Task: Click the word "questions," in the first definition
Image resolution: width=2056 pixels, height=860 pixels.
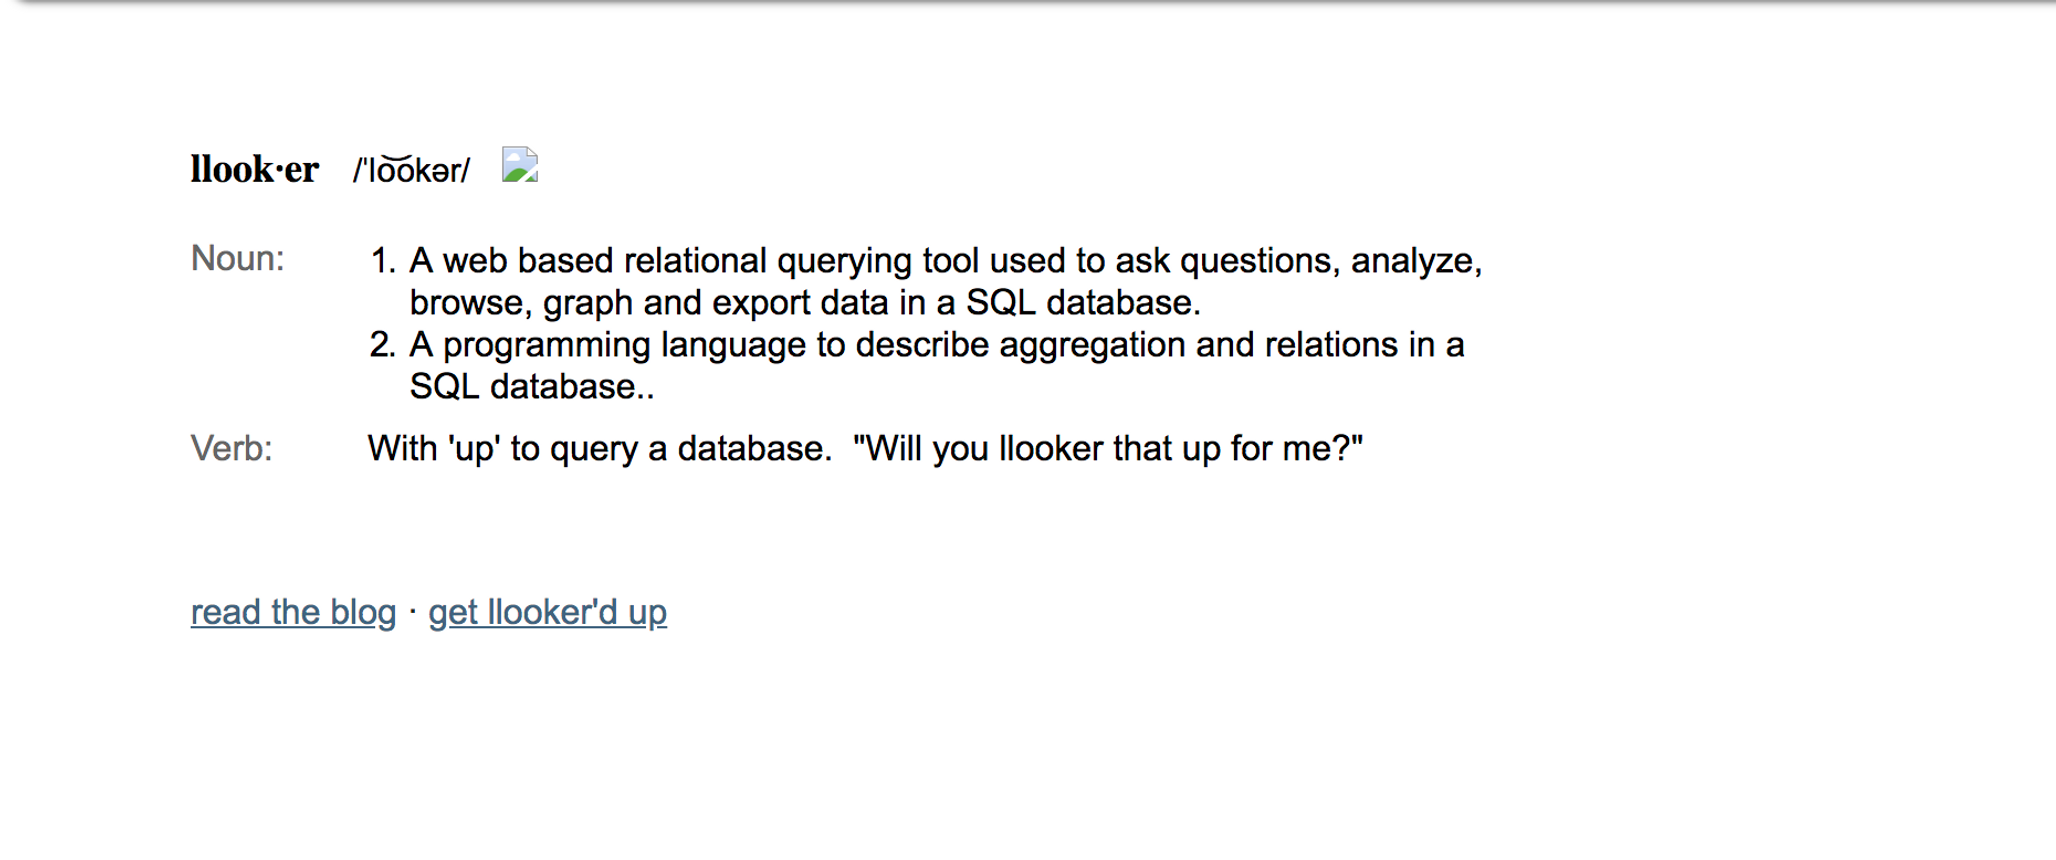Action: click(x=1260, y=261)
